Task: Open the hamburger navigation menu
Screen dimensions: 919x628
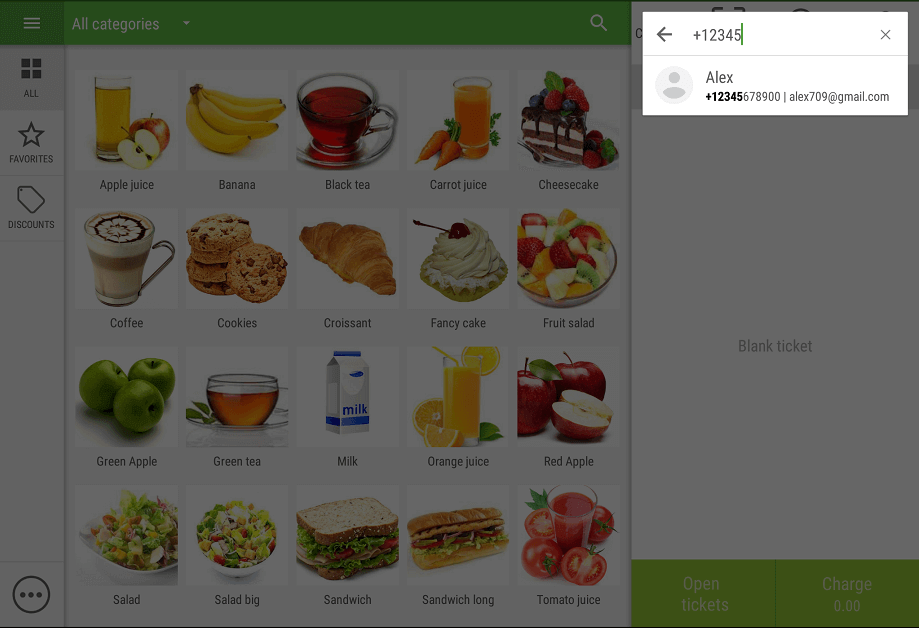Action: (x=32, y=23)
